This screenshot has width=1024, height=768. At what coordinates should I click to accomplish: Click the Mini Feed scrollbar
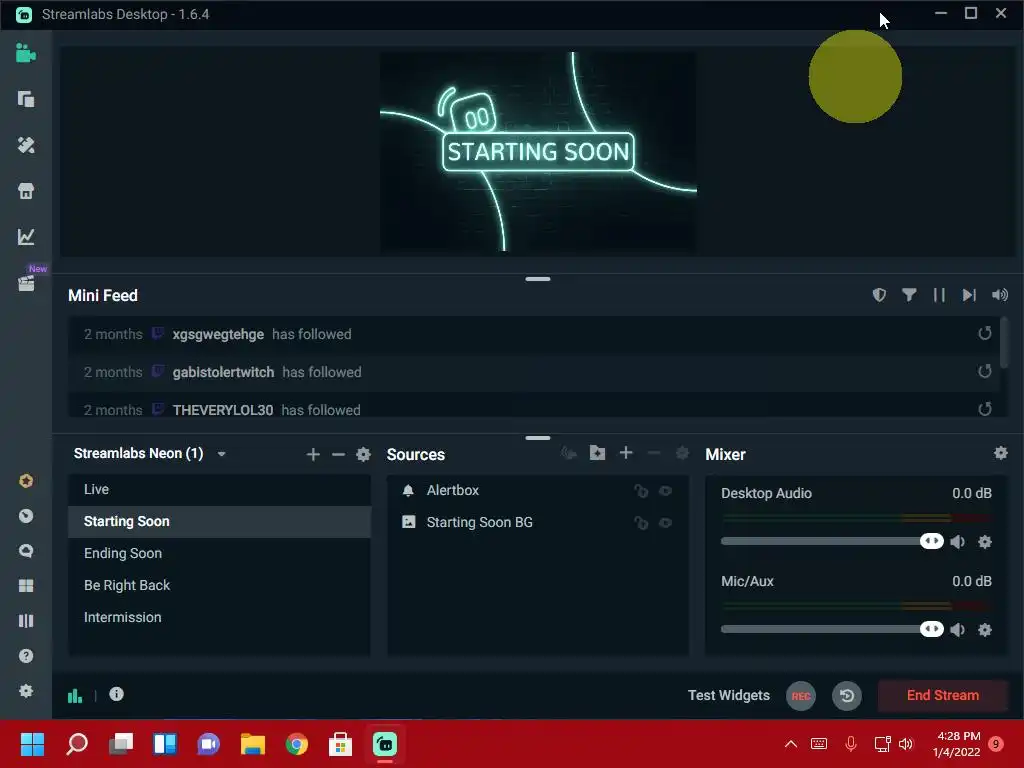(1004, 343)
